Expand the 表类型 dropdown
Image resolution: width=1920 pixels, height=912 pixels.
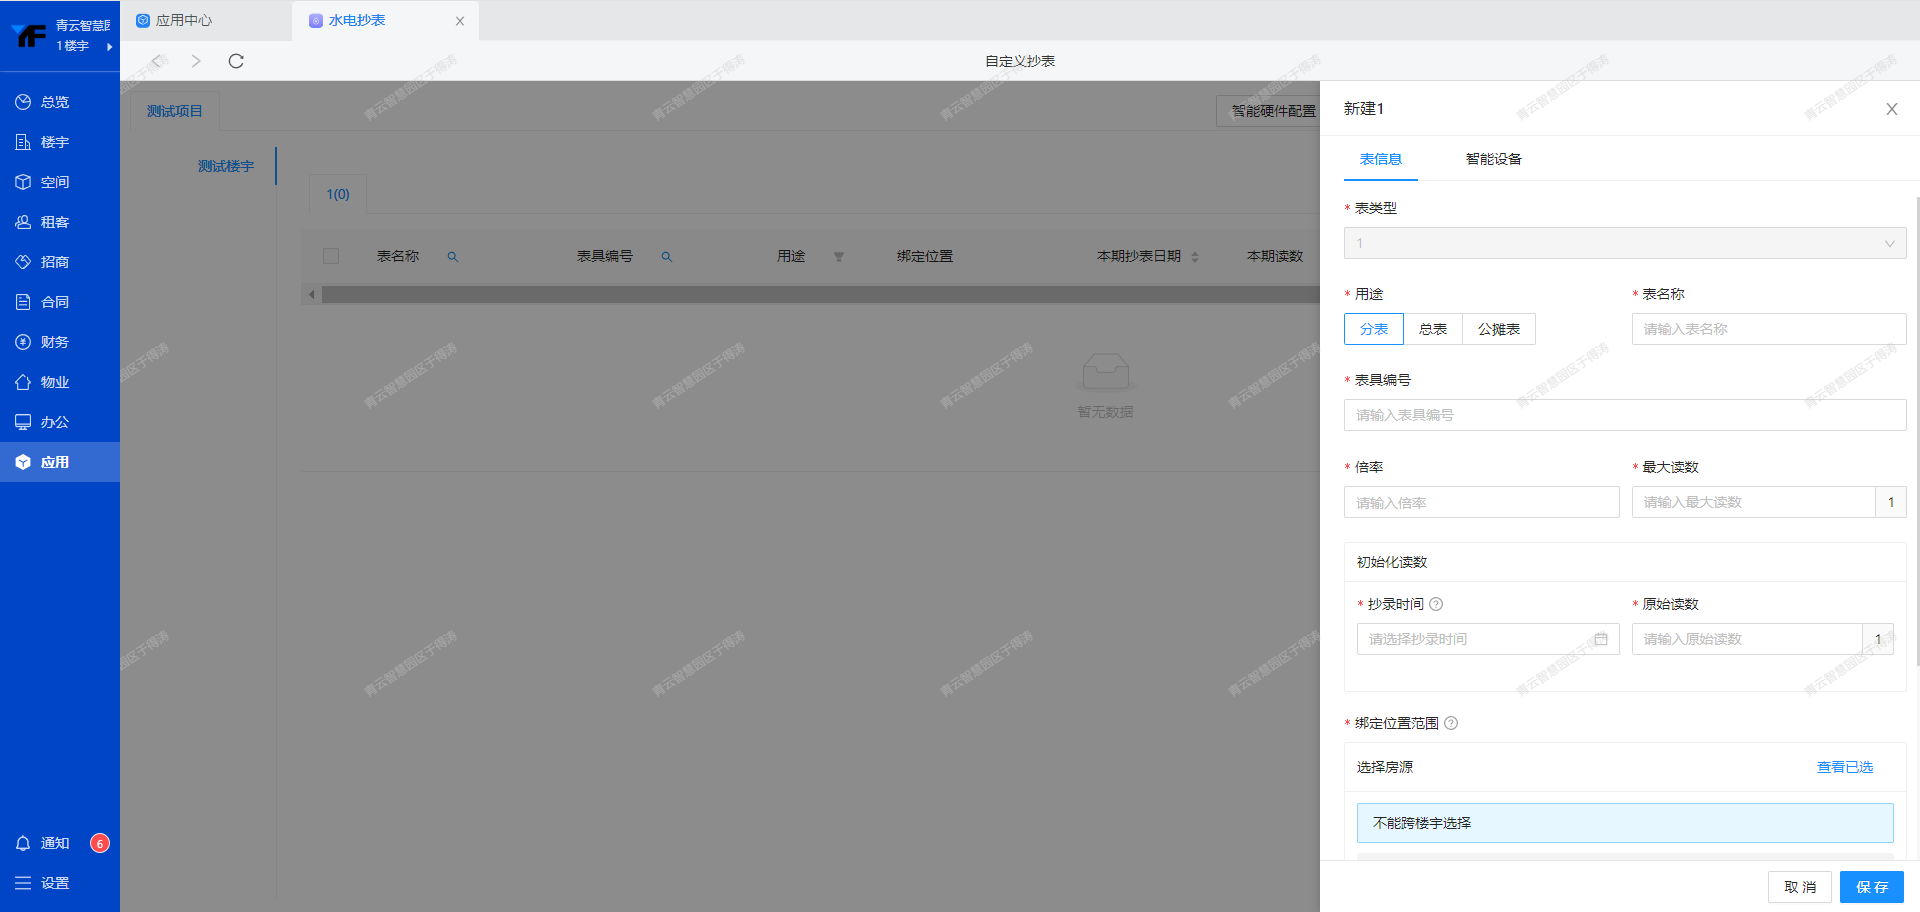coord(1624,243)
